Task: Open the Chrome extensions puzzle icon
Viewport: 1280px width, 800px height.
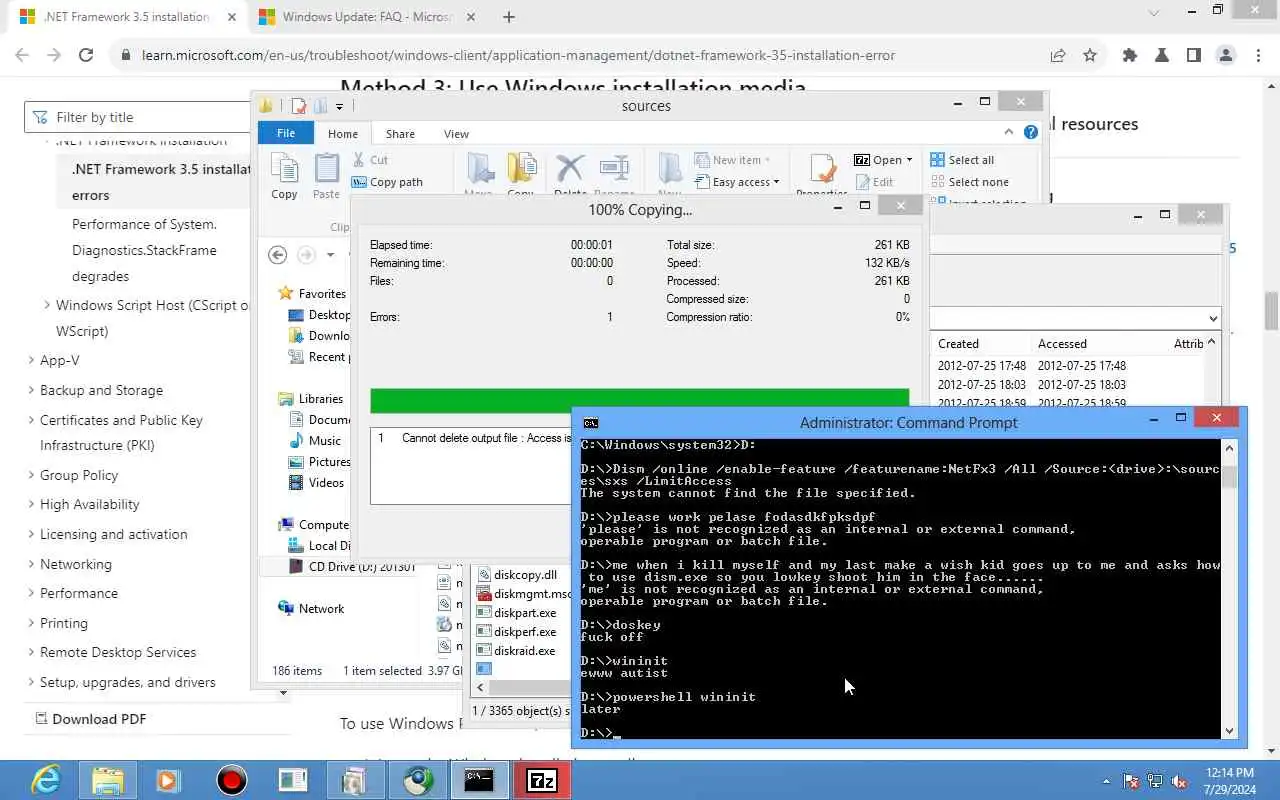Action: (1130, 56)
